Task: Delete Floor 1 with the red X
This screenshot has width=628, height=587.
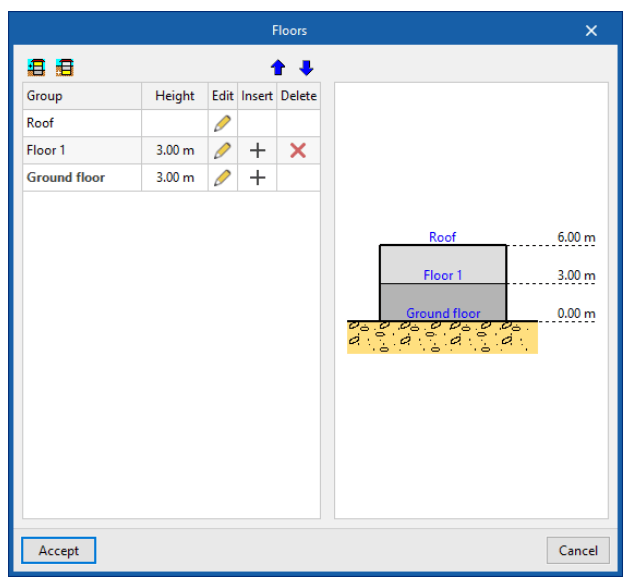Action: pos(298,151)
